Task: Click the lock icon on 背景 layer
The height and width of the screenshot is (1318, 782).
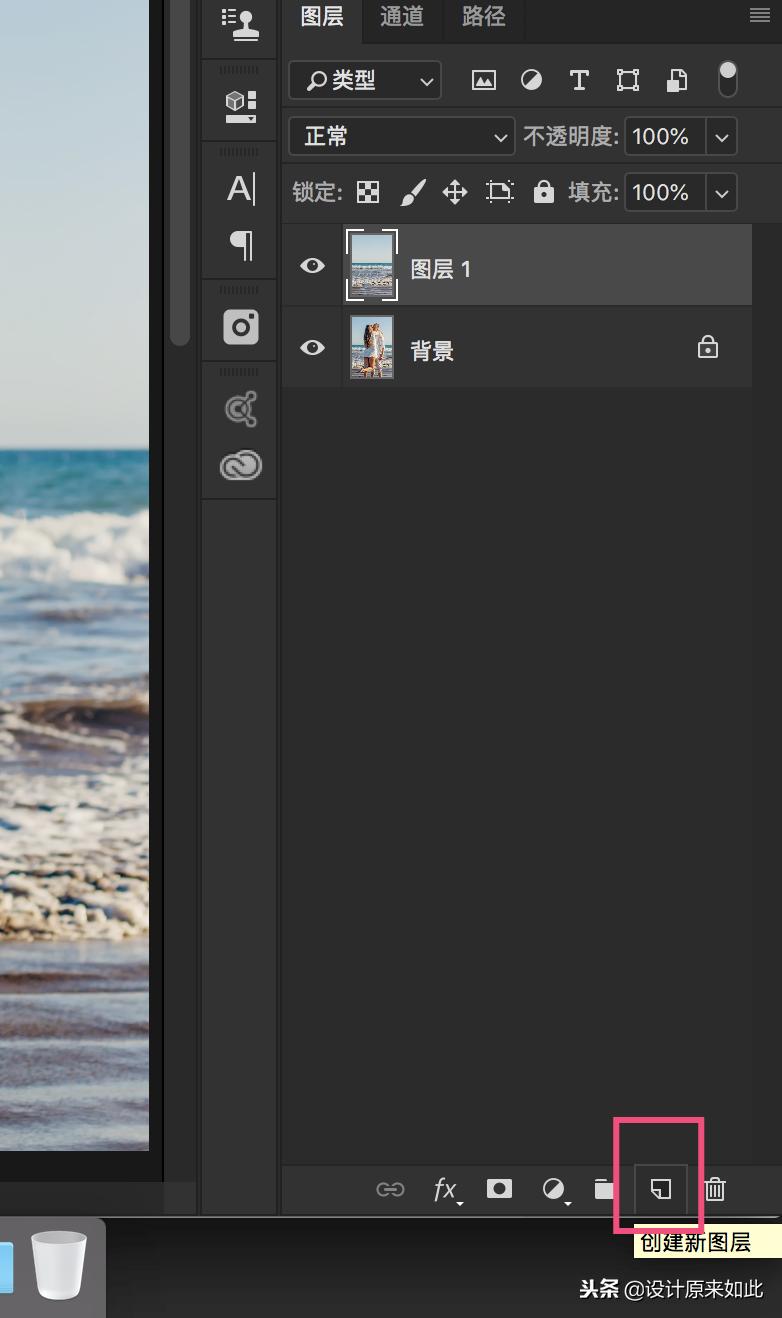Action: coord(708,347)
